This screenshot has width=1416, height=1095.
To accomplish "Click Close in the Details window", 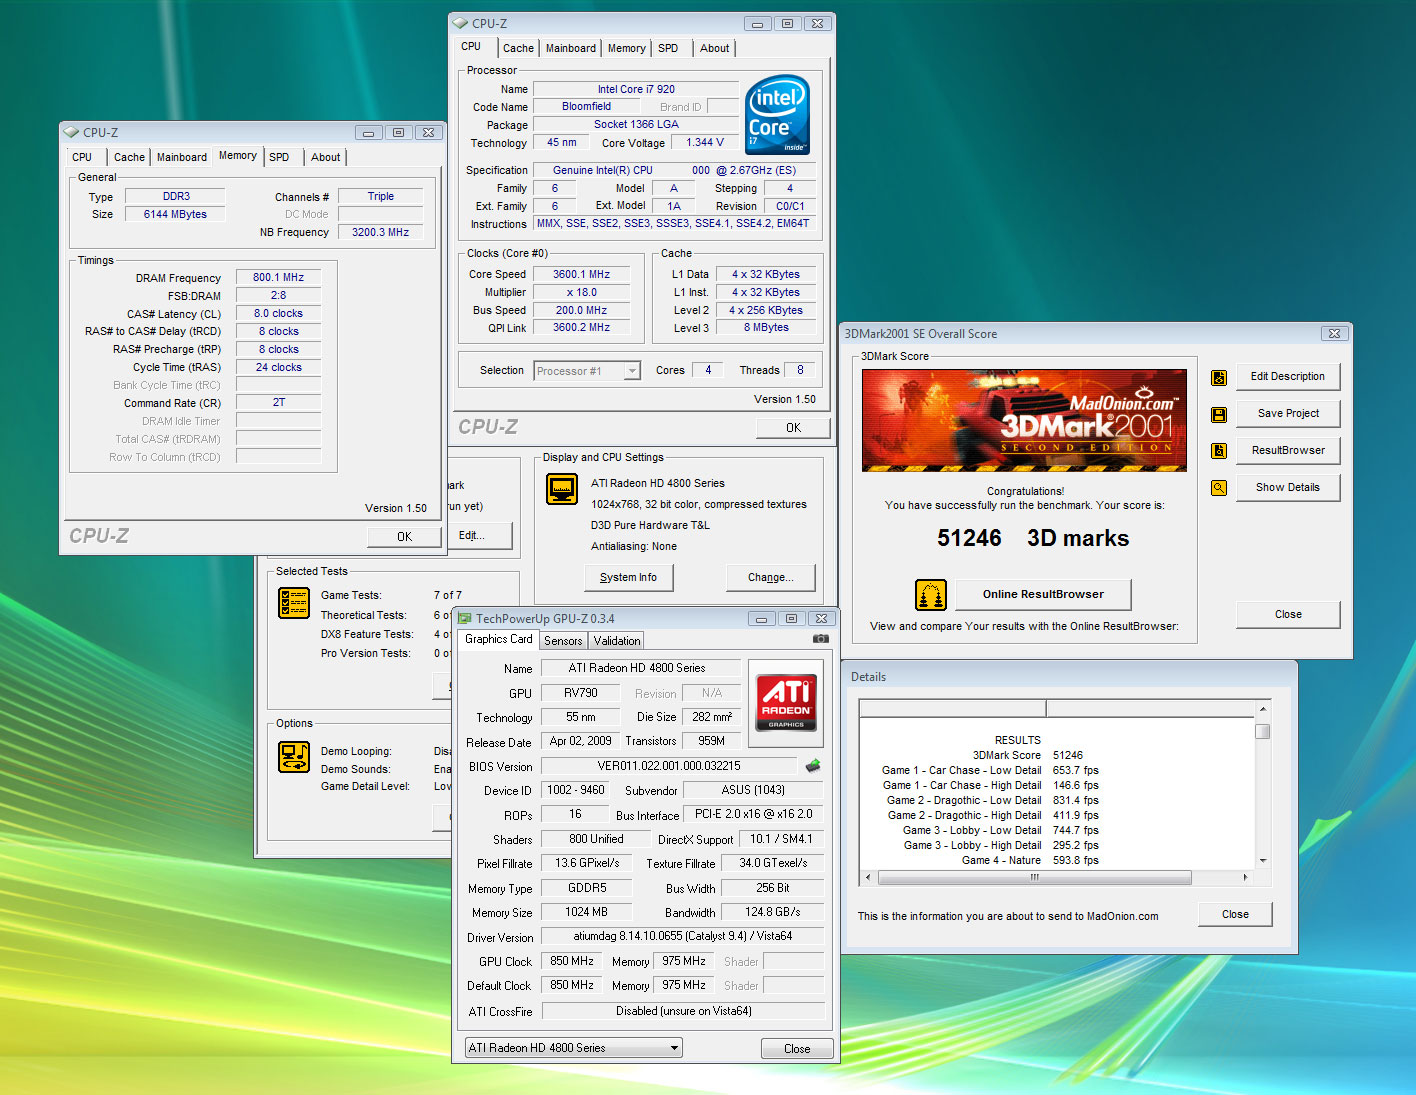I will pyautogui.click(x=1235, y=915).
